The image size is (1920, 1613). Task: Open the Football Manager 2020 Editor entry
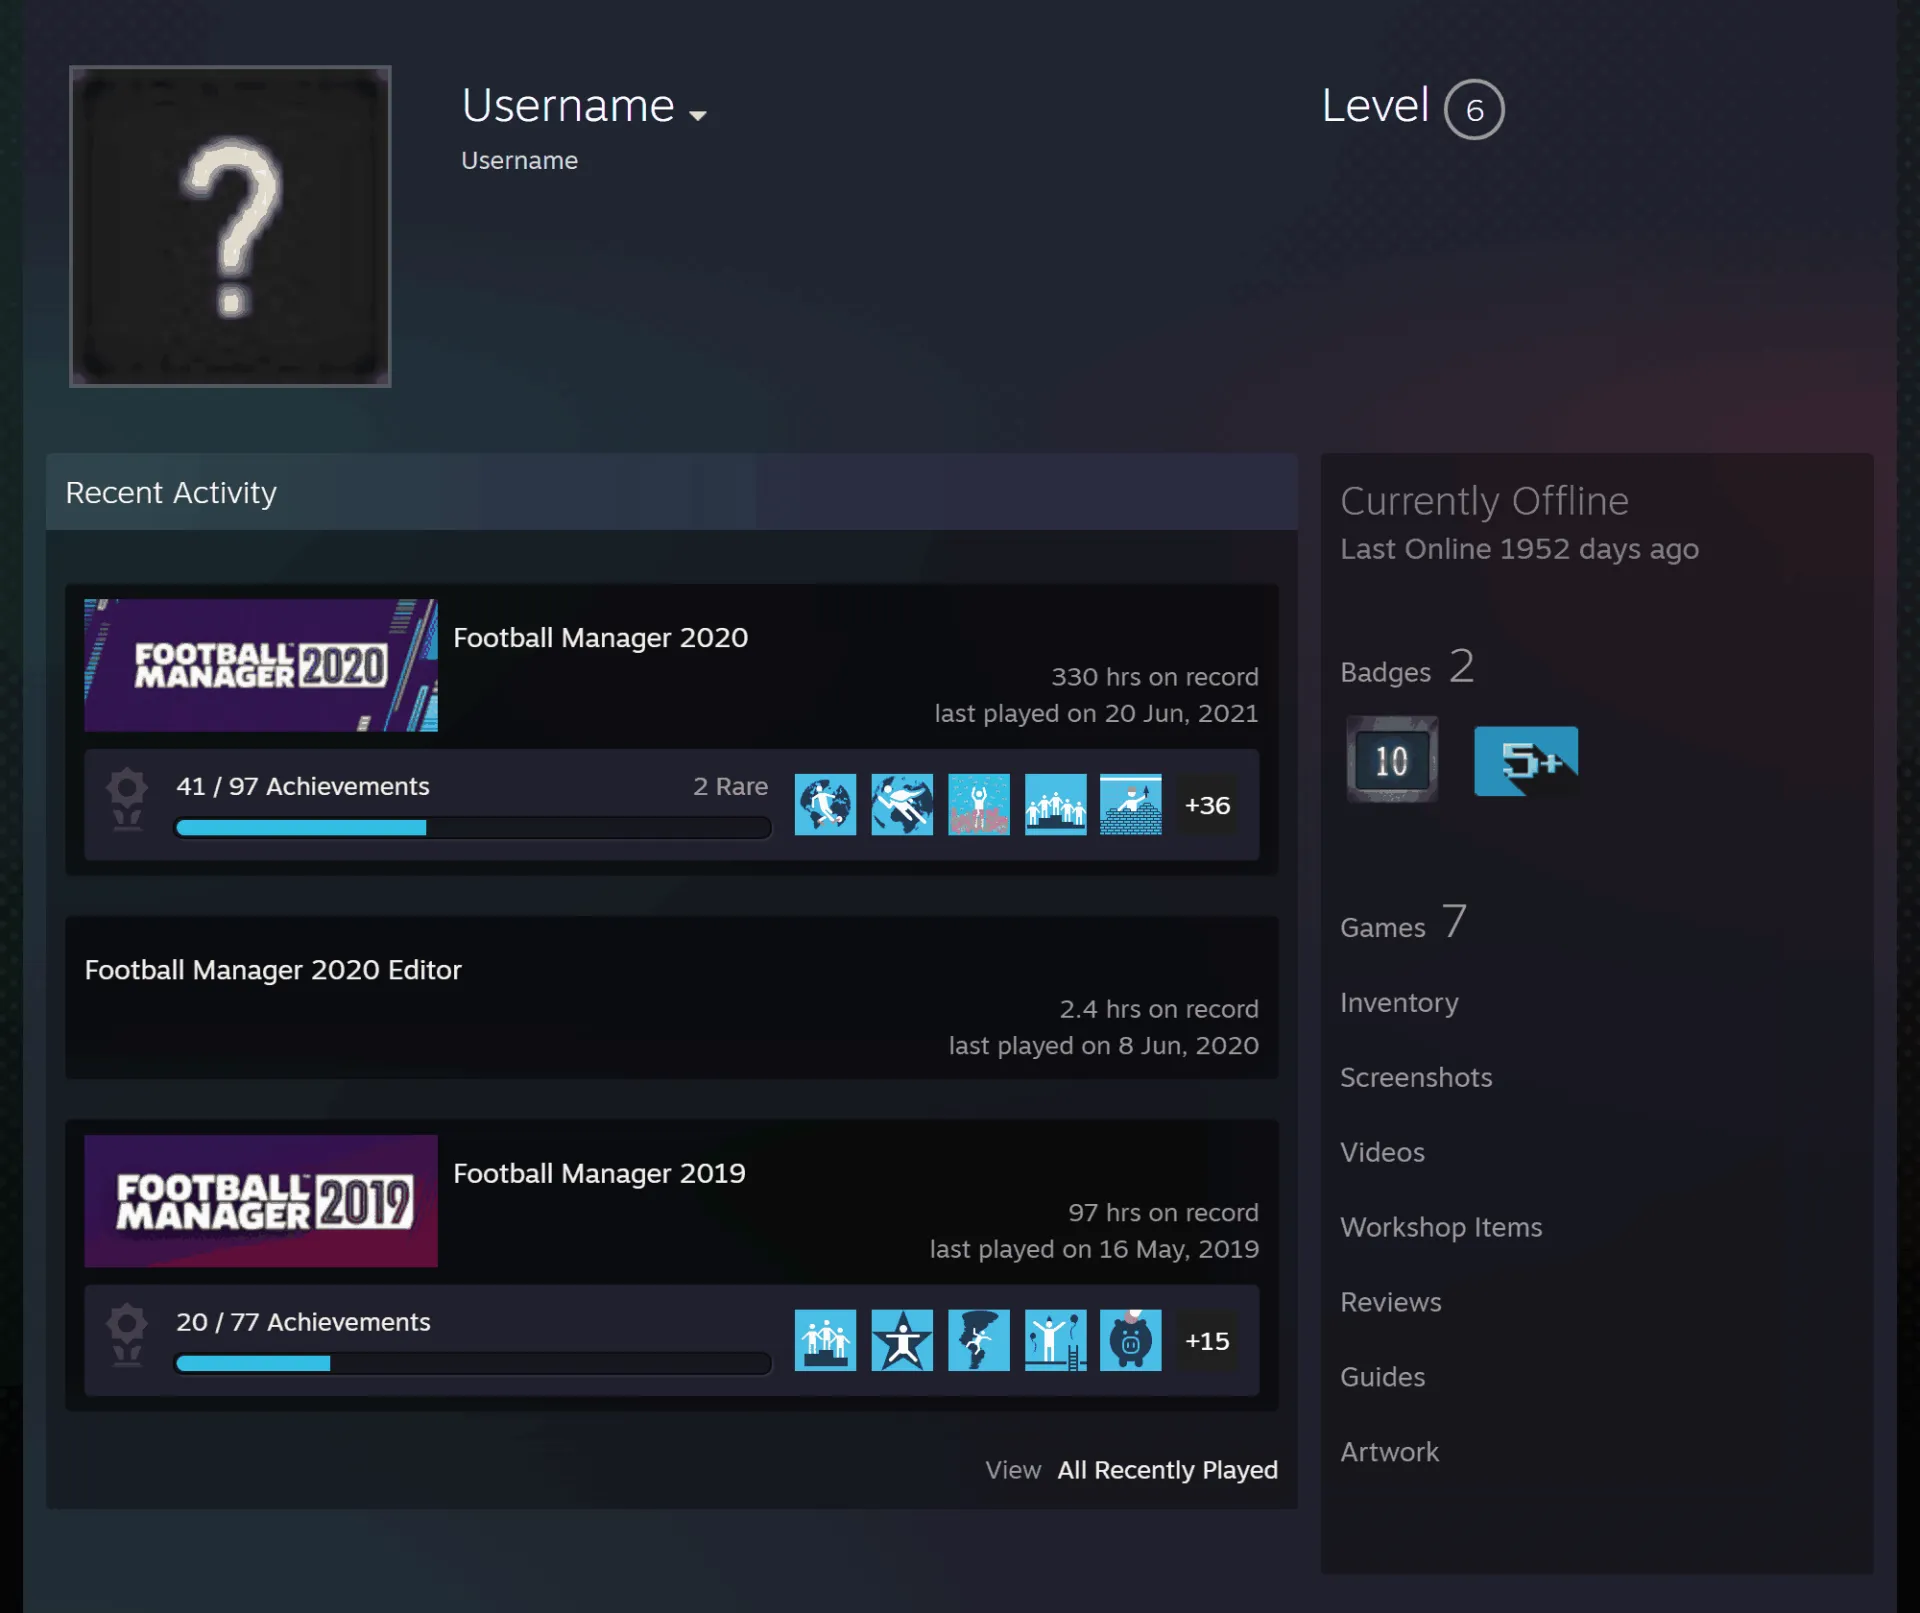[273, 970]
